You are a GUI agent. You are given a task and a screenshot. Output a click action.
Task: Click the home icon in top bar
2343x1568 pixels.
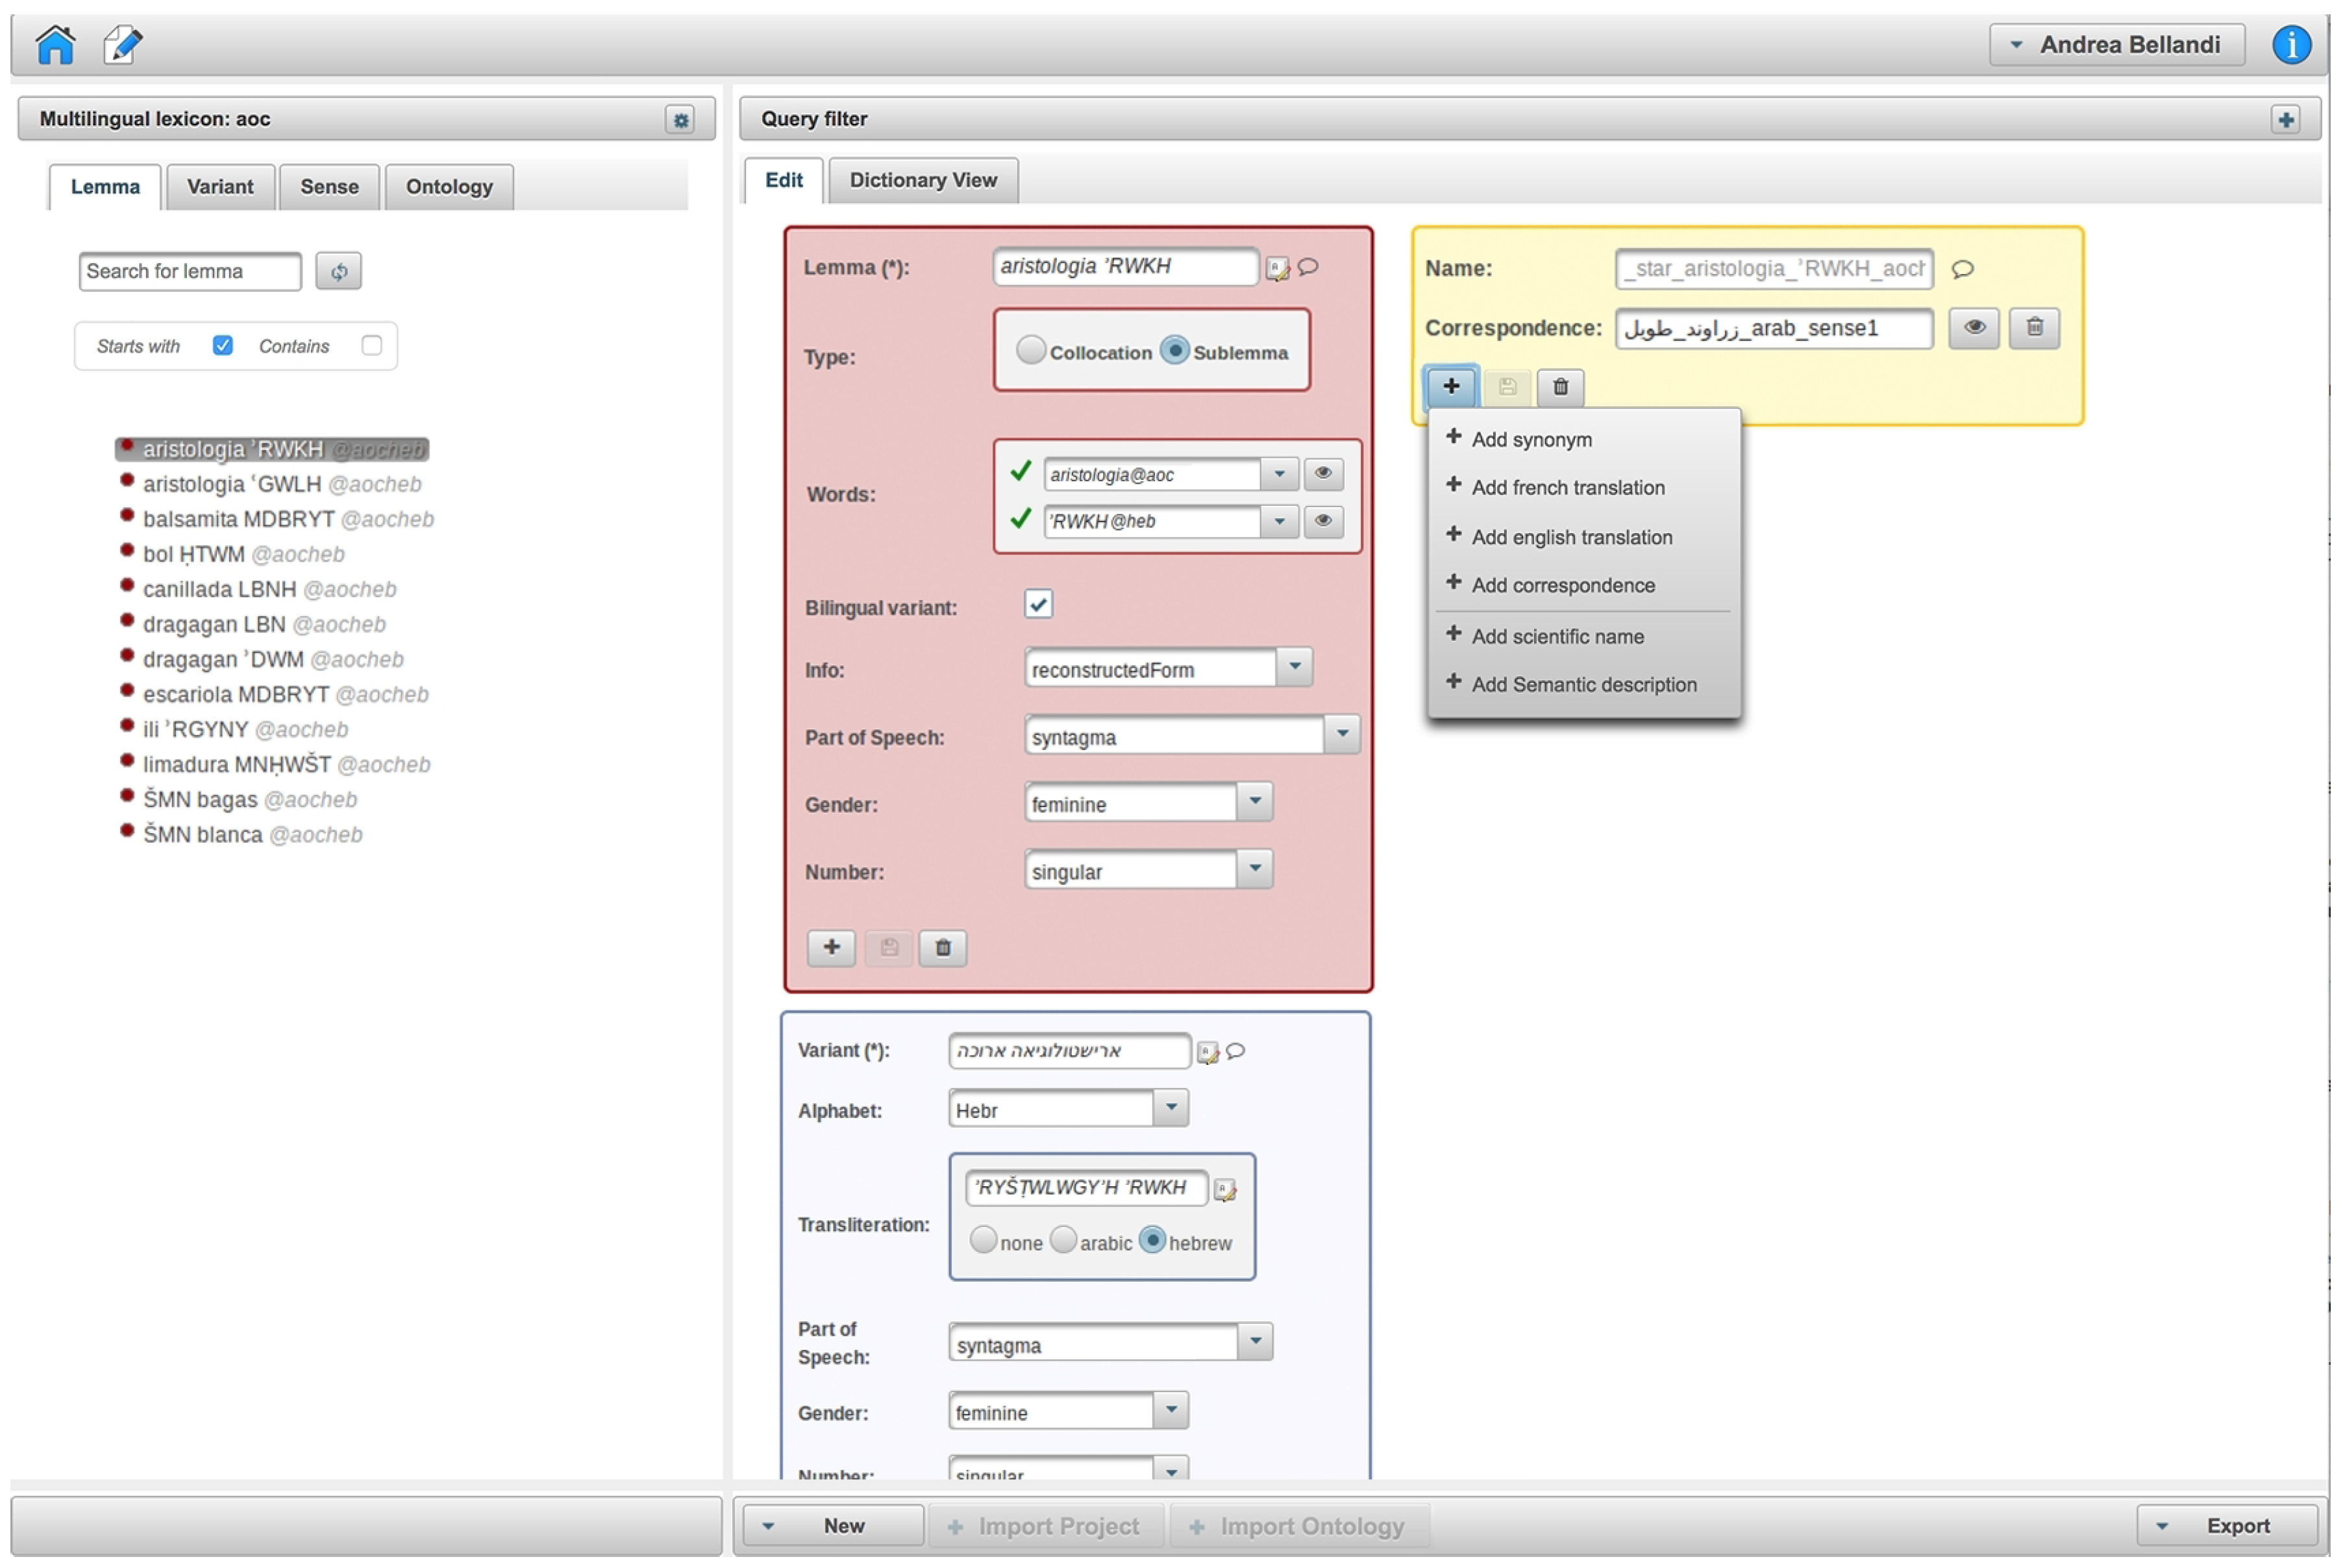(55, 44)
